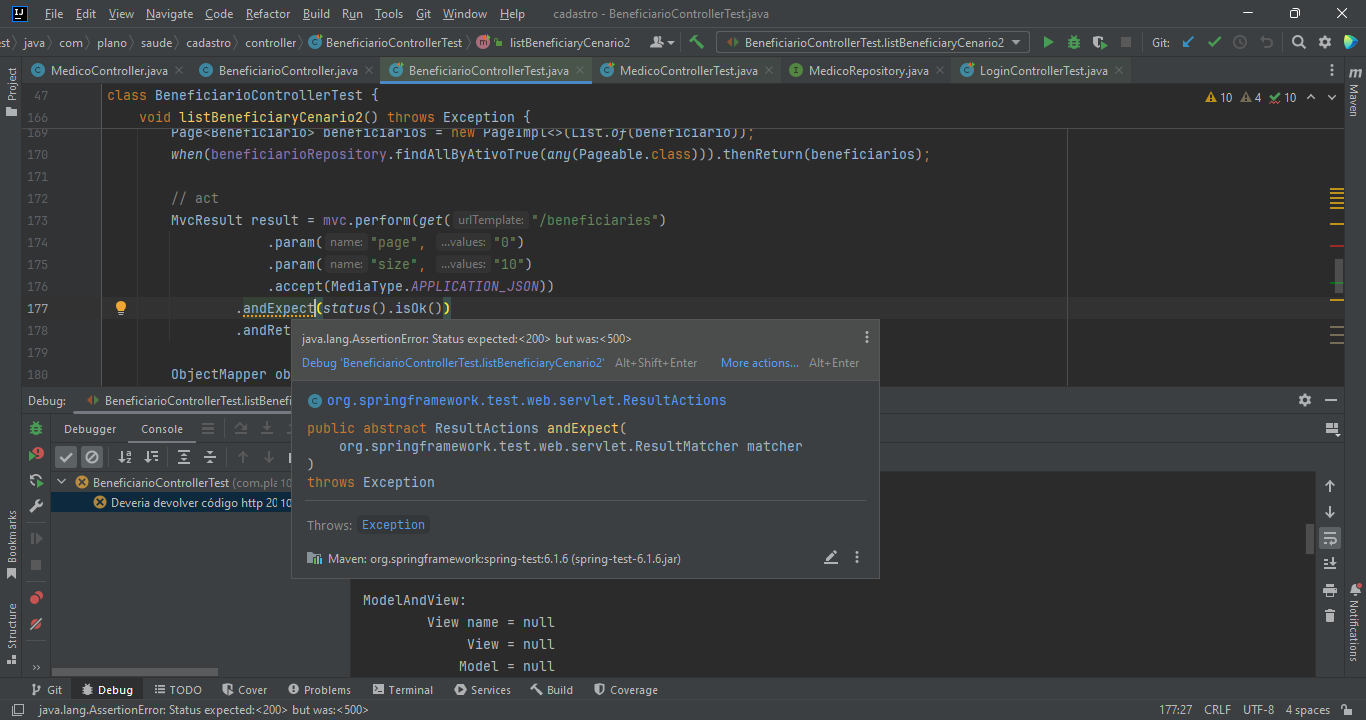Click the More actions... link

[x=760, y=363]
